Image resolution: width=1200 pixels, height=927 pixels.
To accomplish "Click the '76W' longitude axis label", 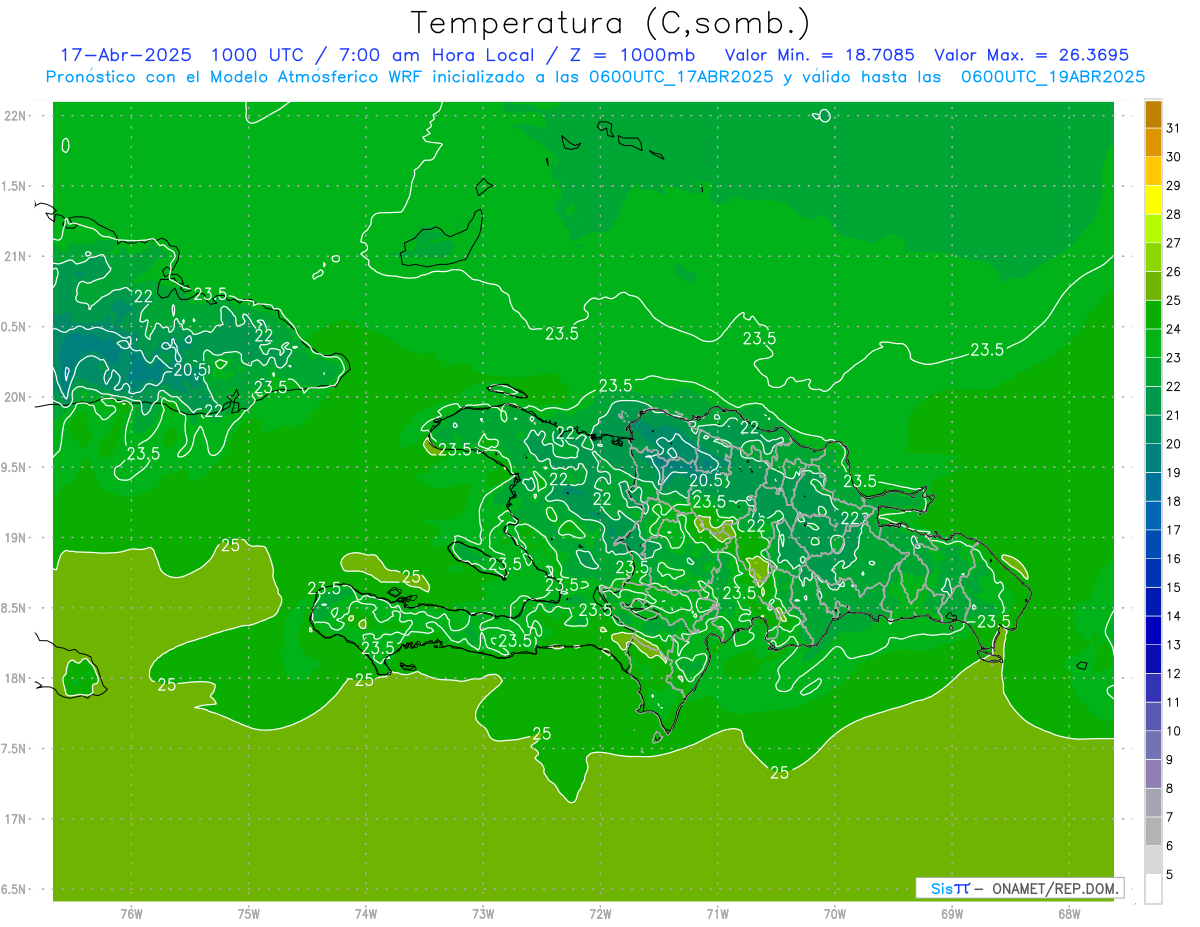I will click(131, 913).
